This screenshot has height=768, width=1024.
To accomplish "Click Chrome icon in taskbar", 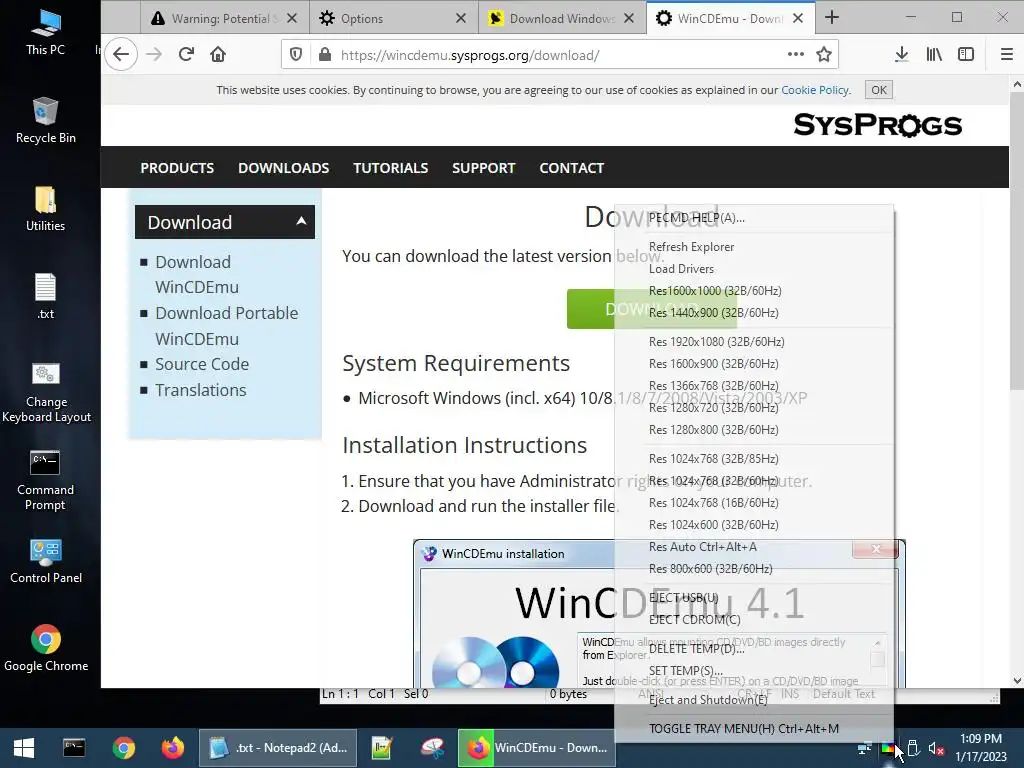I will [x=123, y=748].
